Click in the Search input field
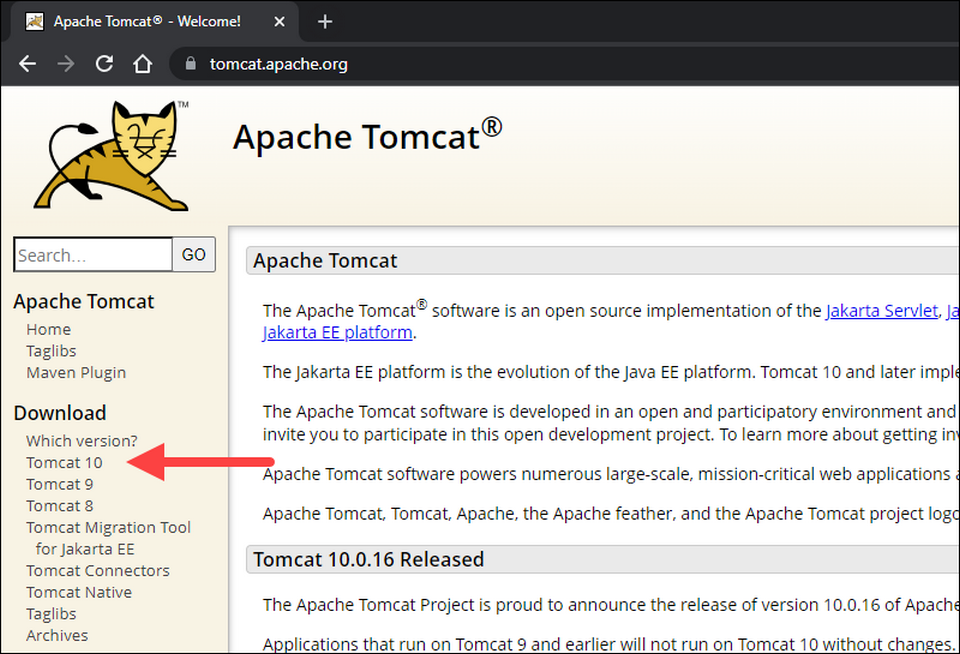Viewport: 960px width, 654px height. pos(93,255)
